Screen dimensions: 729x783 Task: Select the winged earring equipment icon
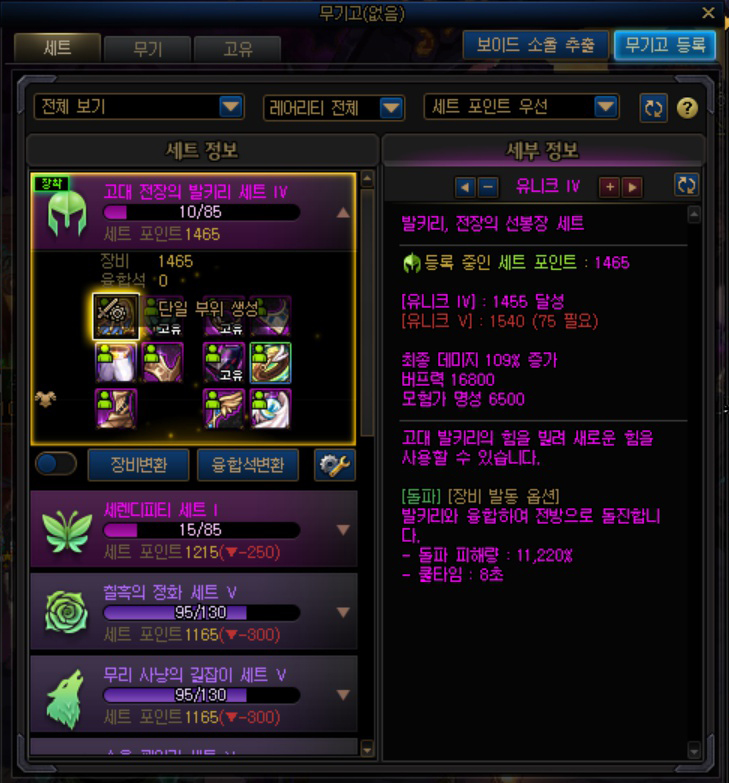click(x=224, y=409)
